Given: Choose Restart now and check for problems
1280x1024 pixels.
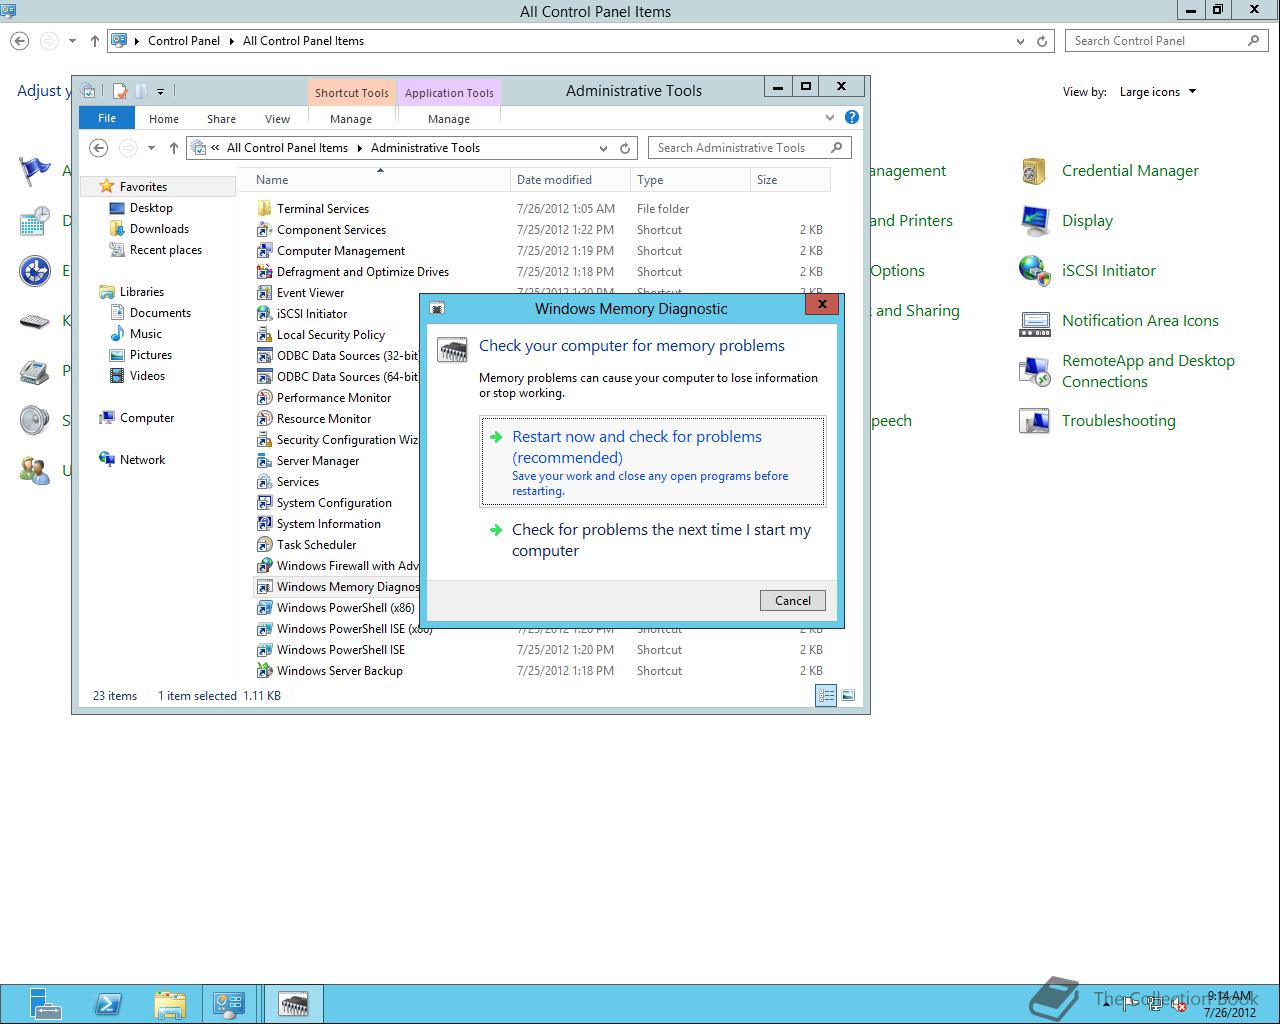Looking at the screenshot, I should coord(654,461).
